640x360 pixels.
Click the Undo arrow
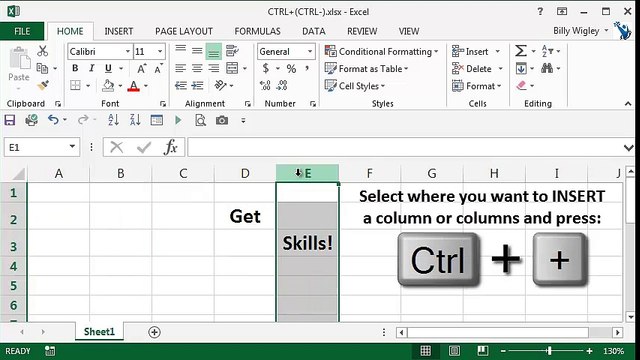click(53, 120)
